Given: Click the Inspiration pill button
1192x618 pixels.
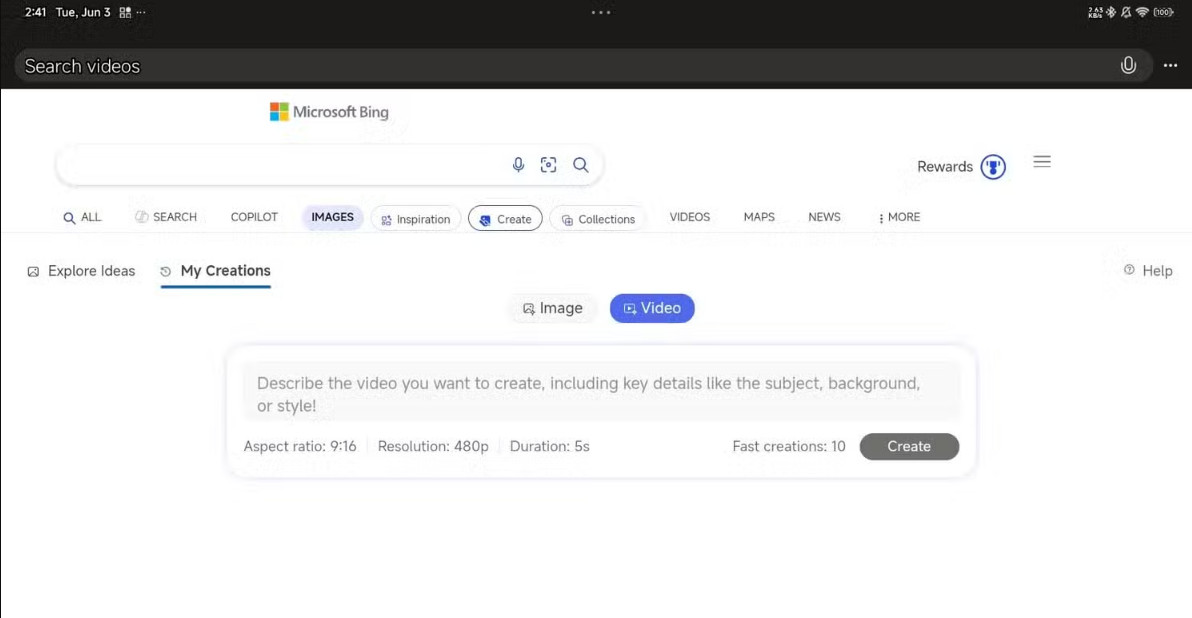Looking at the screenshot, I should click(416, 219).
